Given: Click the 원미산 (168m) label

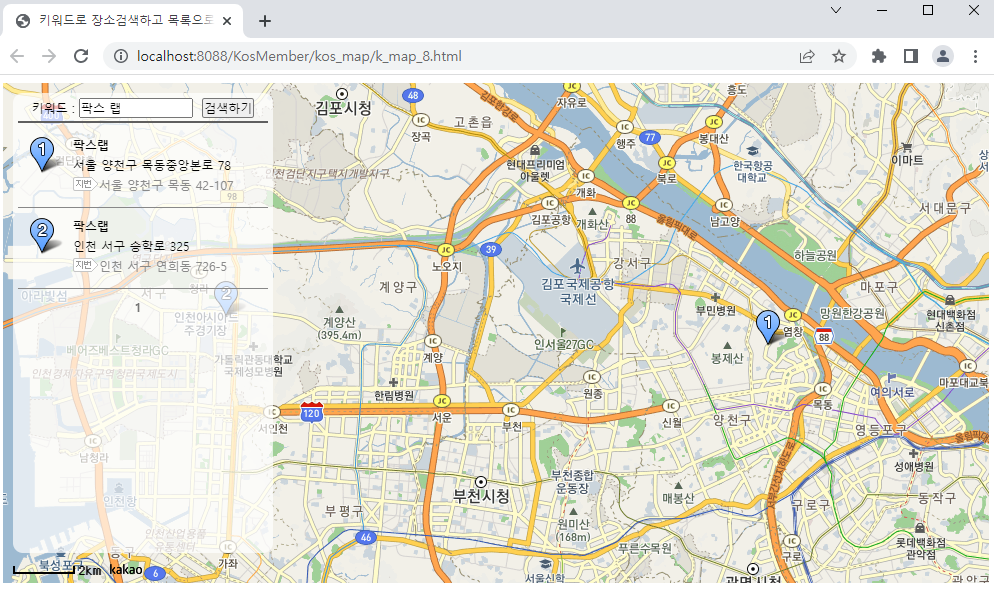Looking at the screenshot, I should coord(573,531).
